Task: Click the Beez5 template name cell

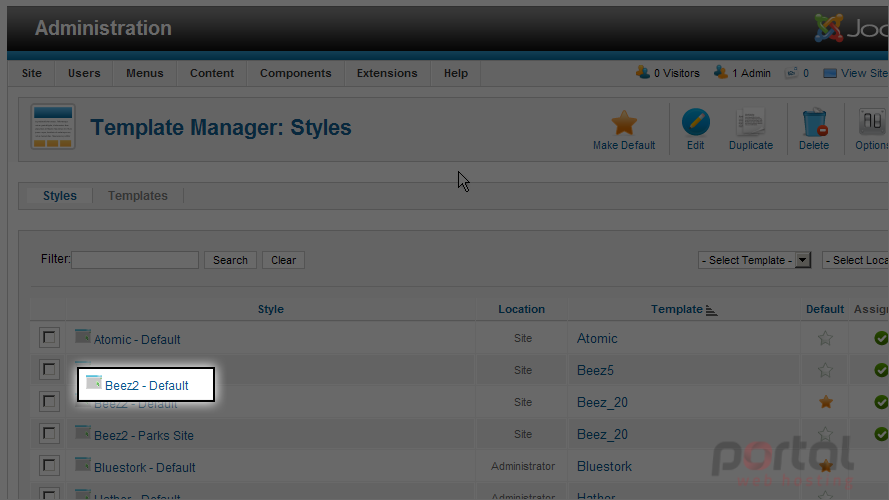Action: point(595,370)
